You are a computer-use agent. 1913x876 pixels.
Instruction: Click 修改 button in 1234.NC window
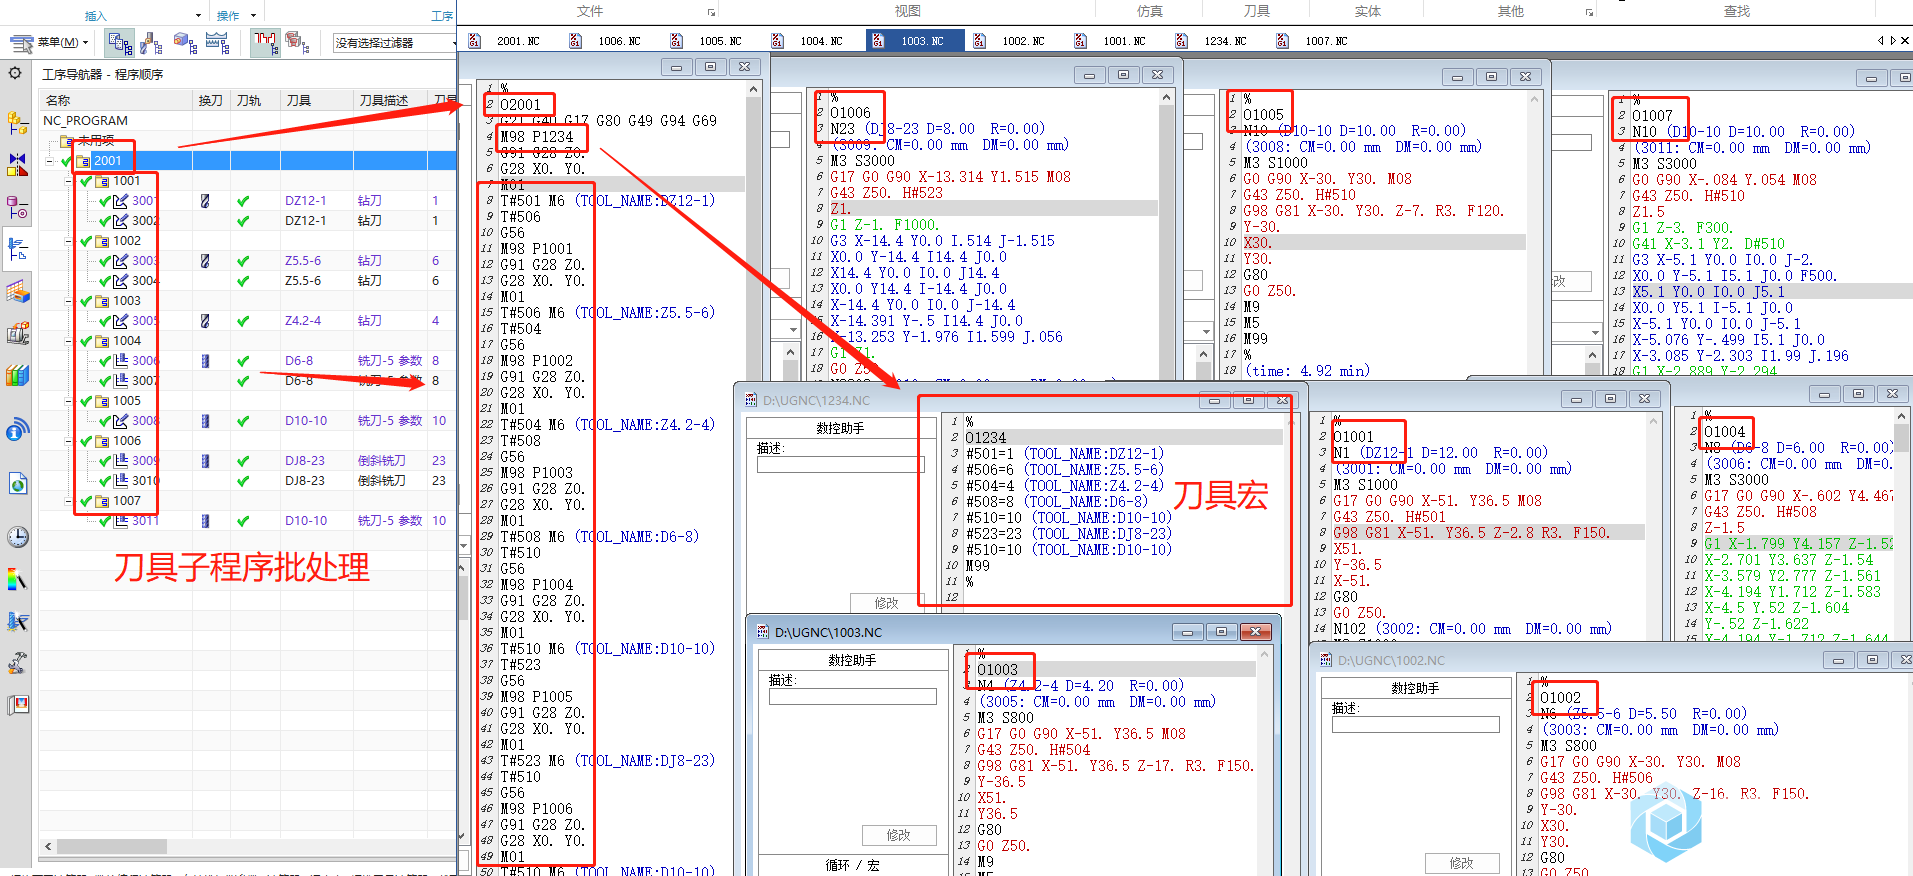[887, 603]
